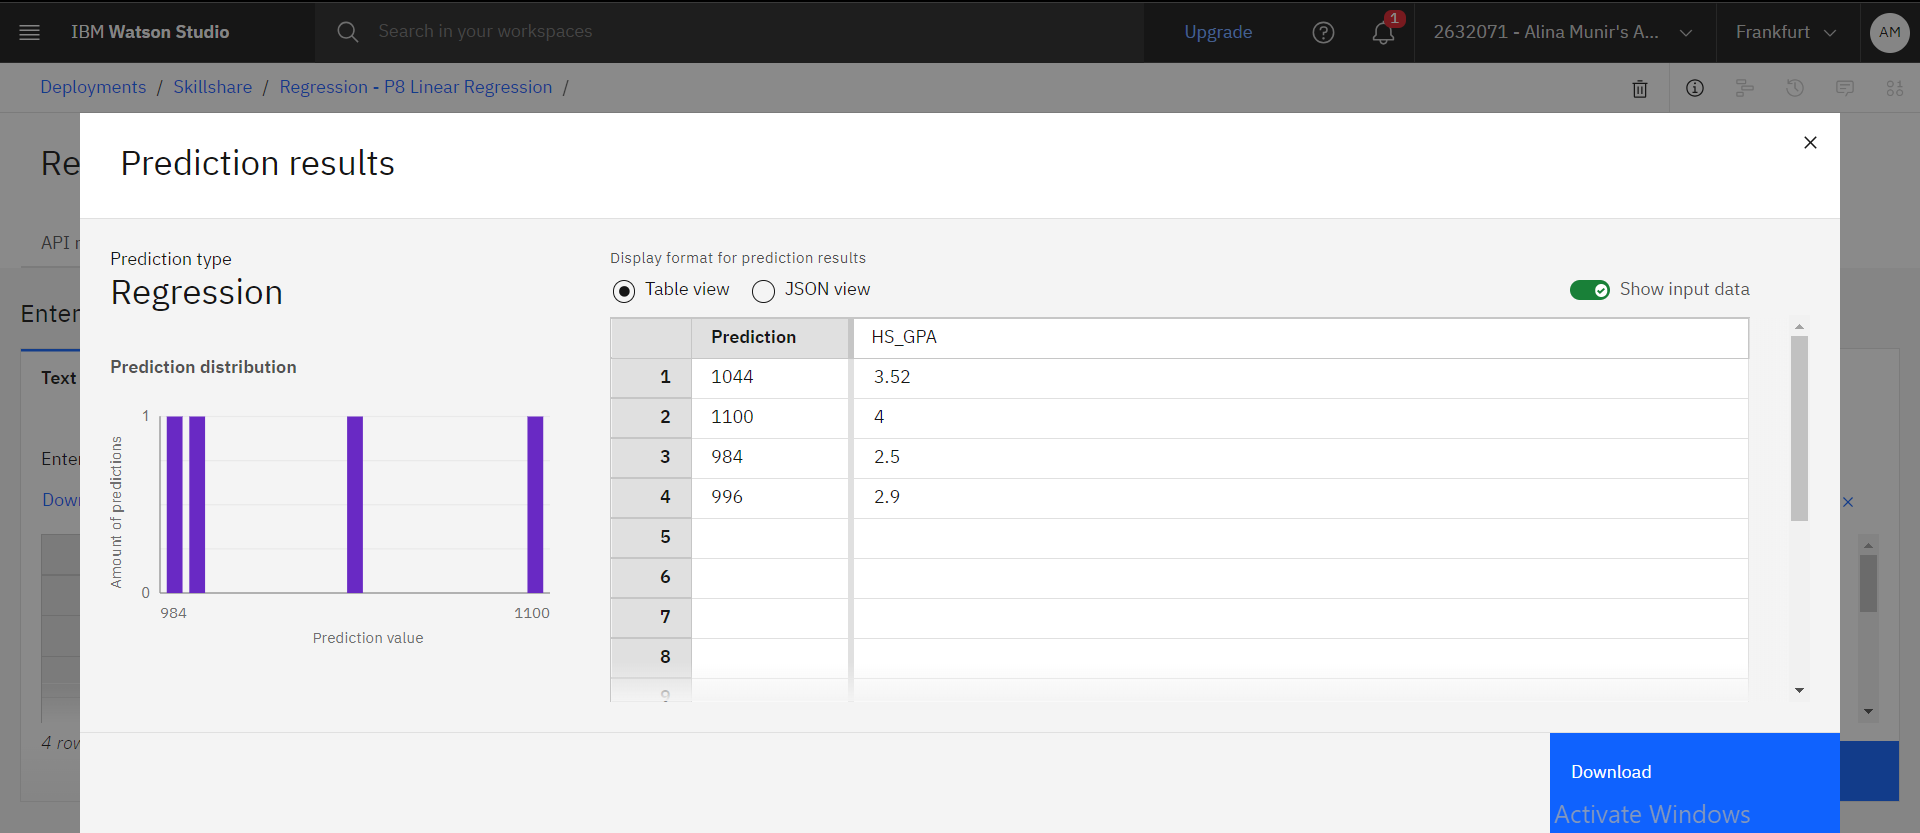
Task: Open the help question mark icon
Action: [1323, 32]
